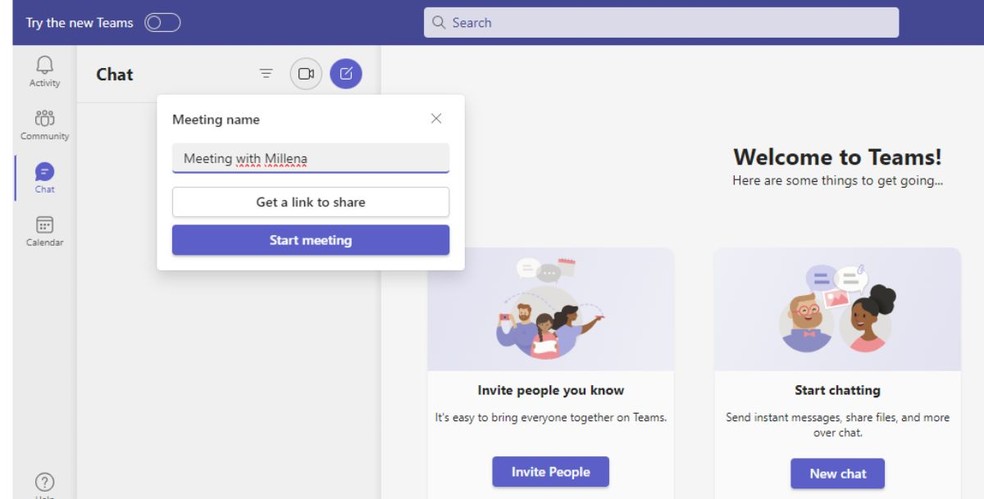This screenshot has width=984, height=499.
Task: Click the Chat panel heading
Action: tap(115, 74)
